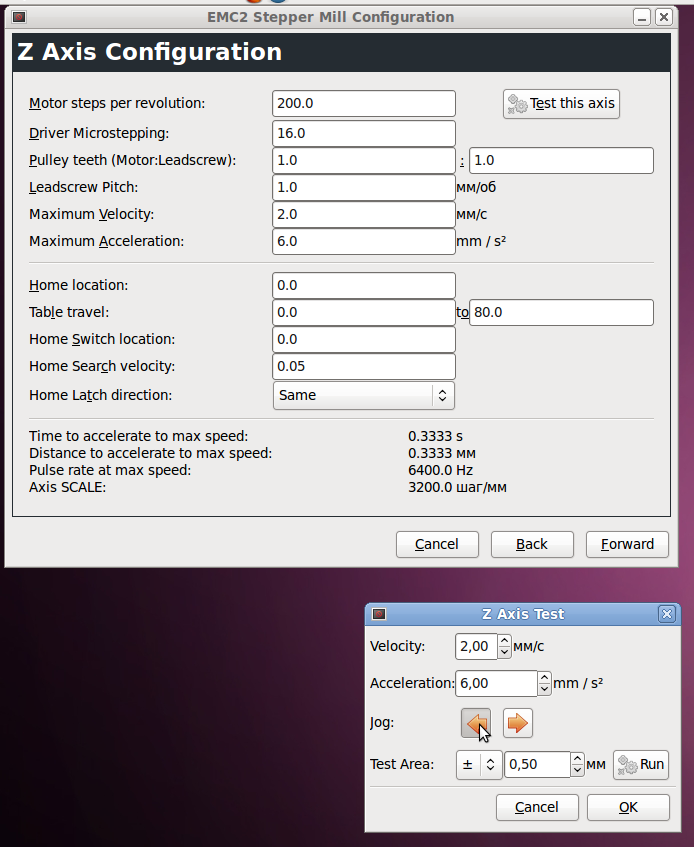Viewport: 694px width, 847px height.
Task: Confirm Z Axis Test with OK
Action: (x=628, y=808)
